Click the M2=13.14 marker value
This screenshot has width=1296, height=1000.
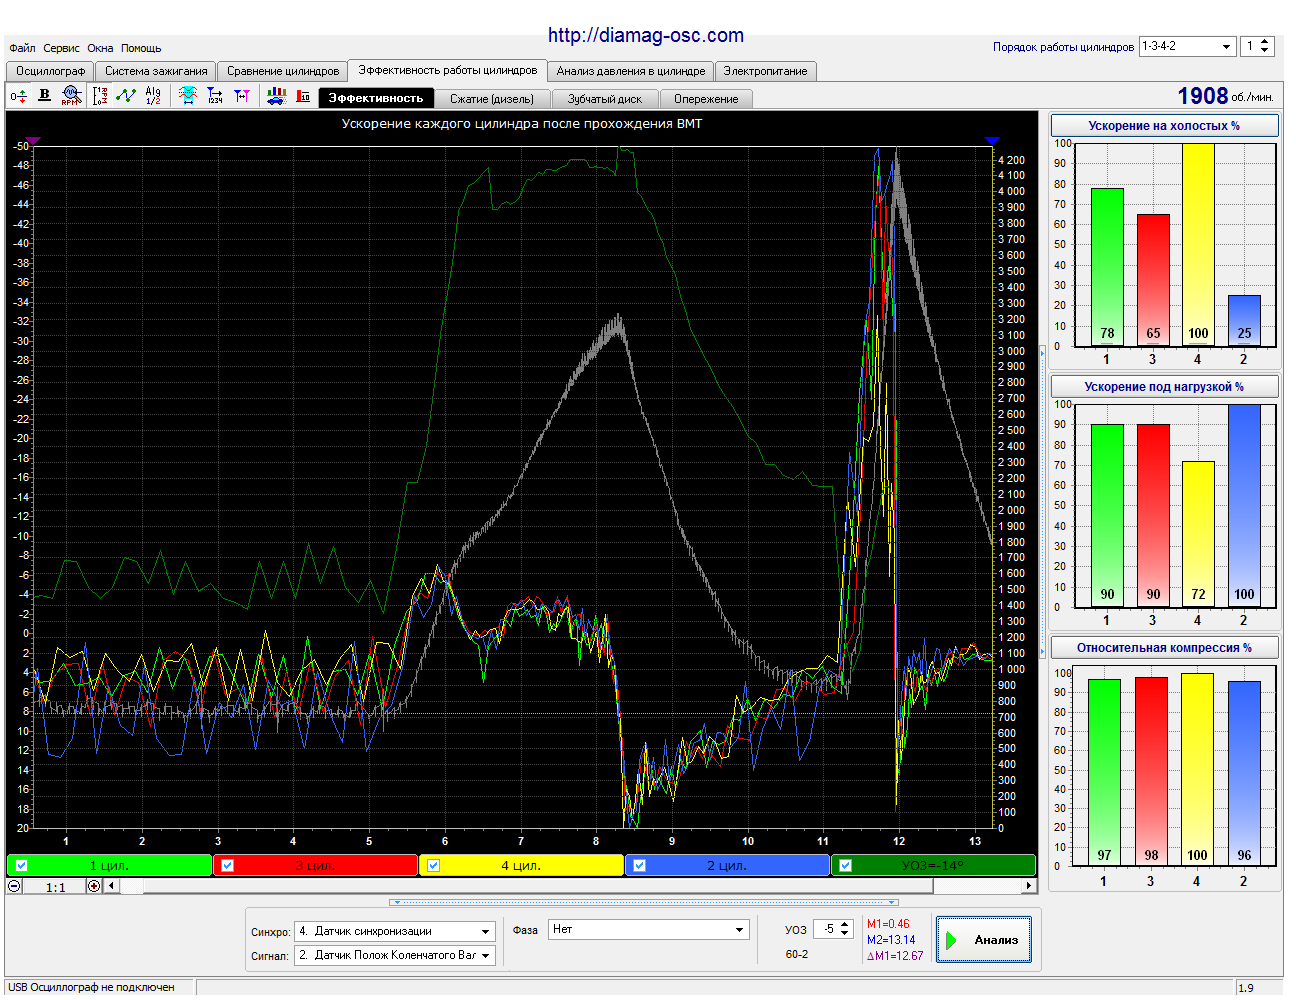pos(891,940)
